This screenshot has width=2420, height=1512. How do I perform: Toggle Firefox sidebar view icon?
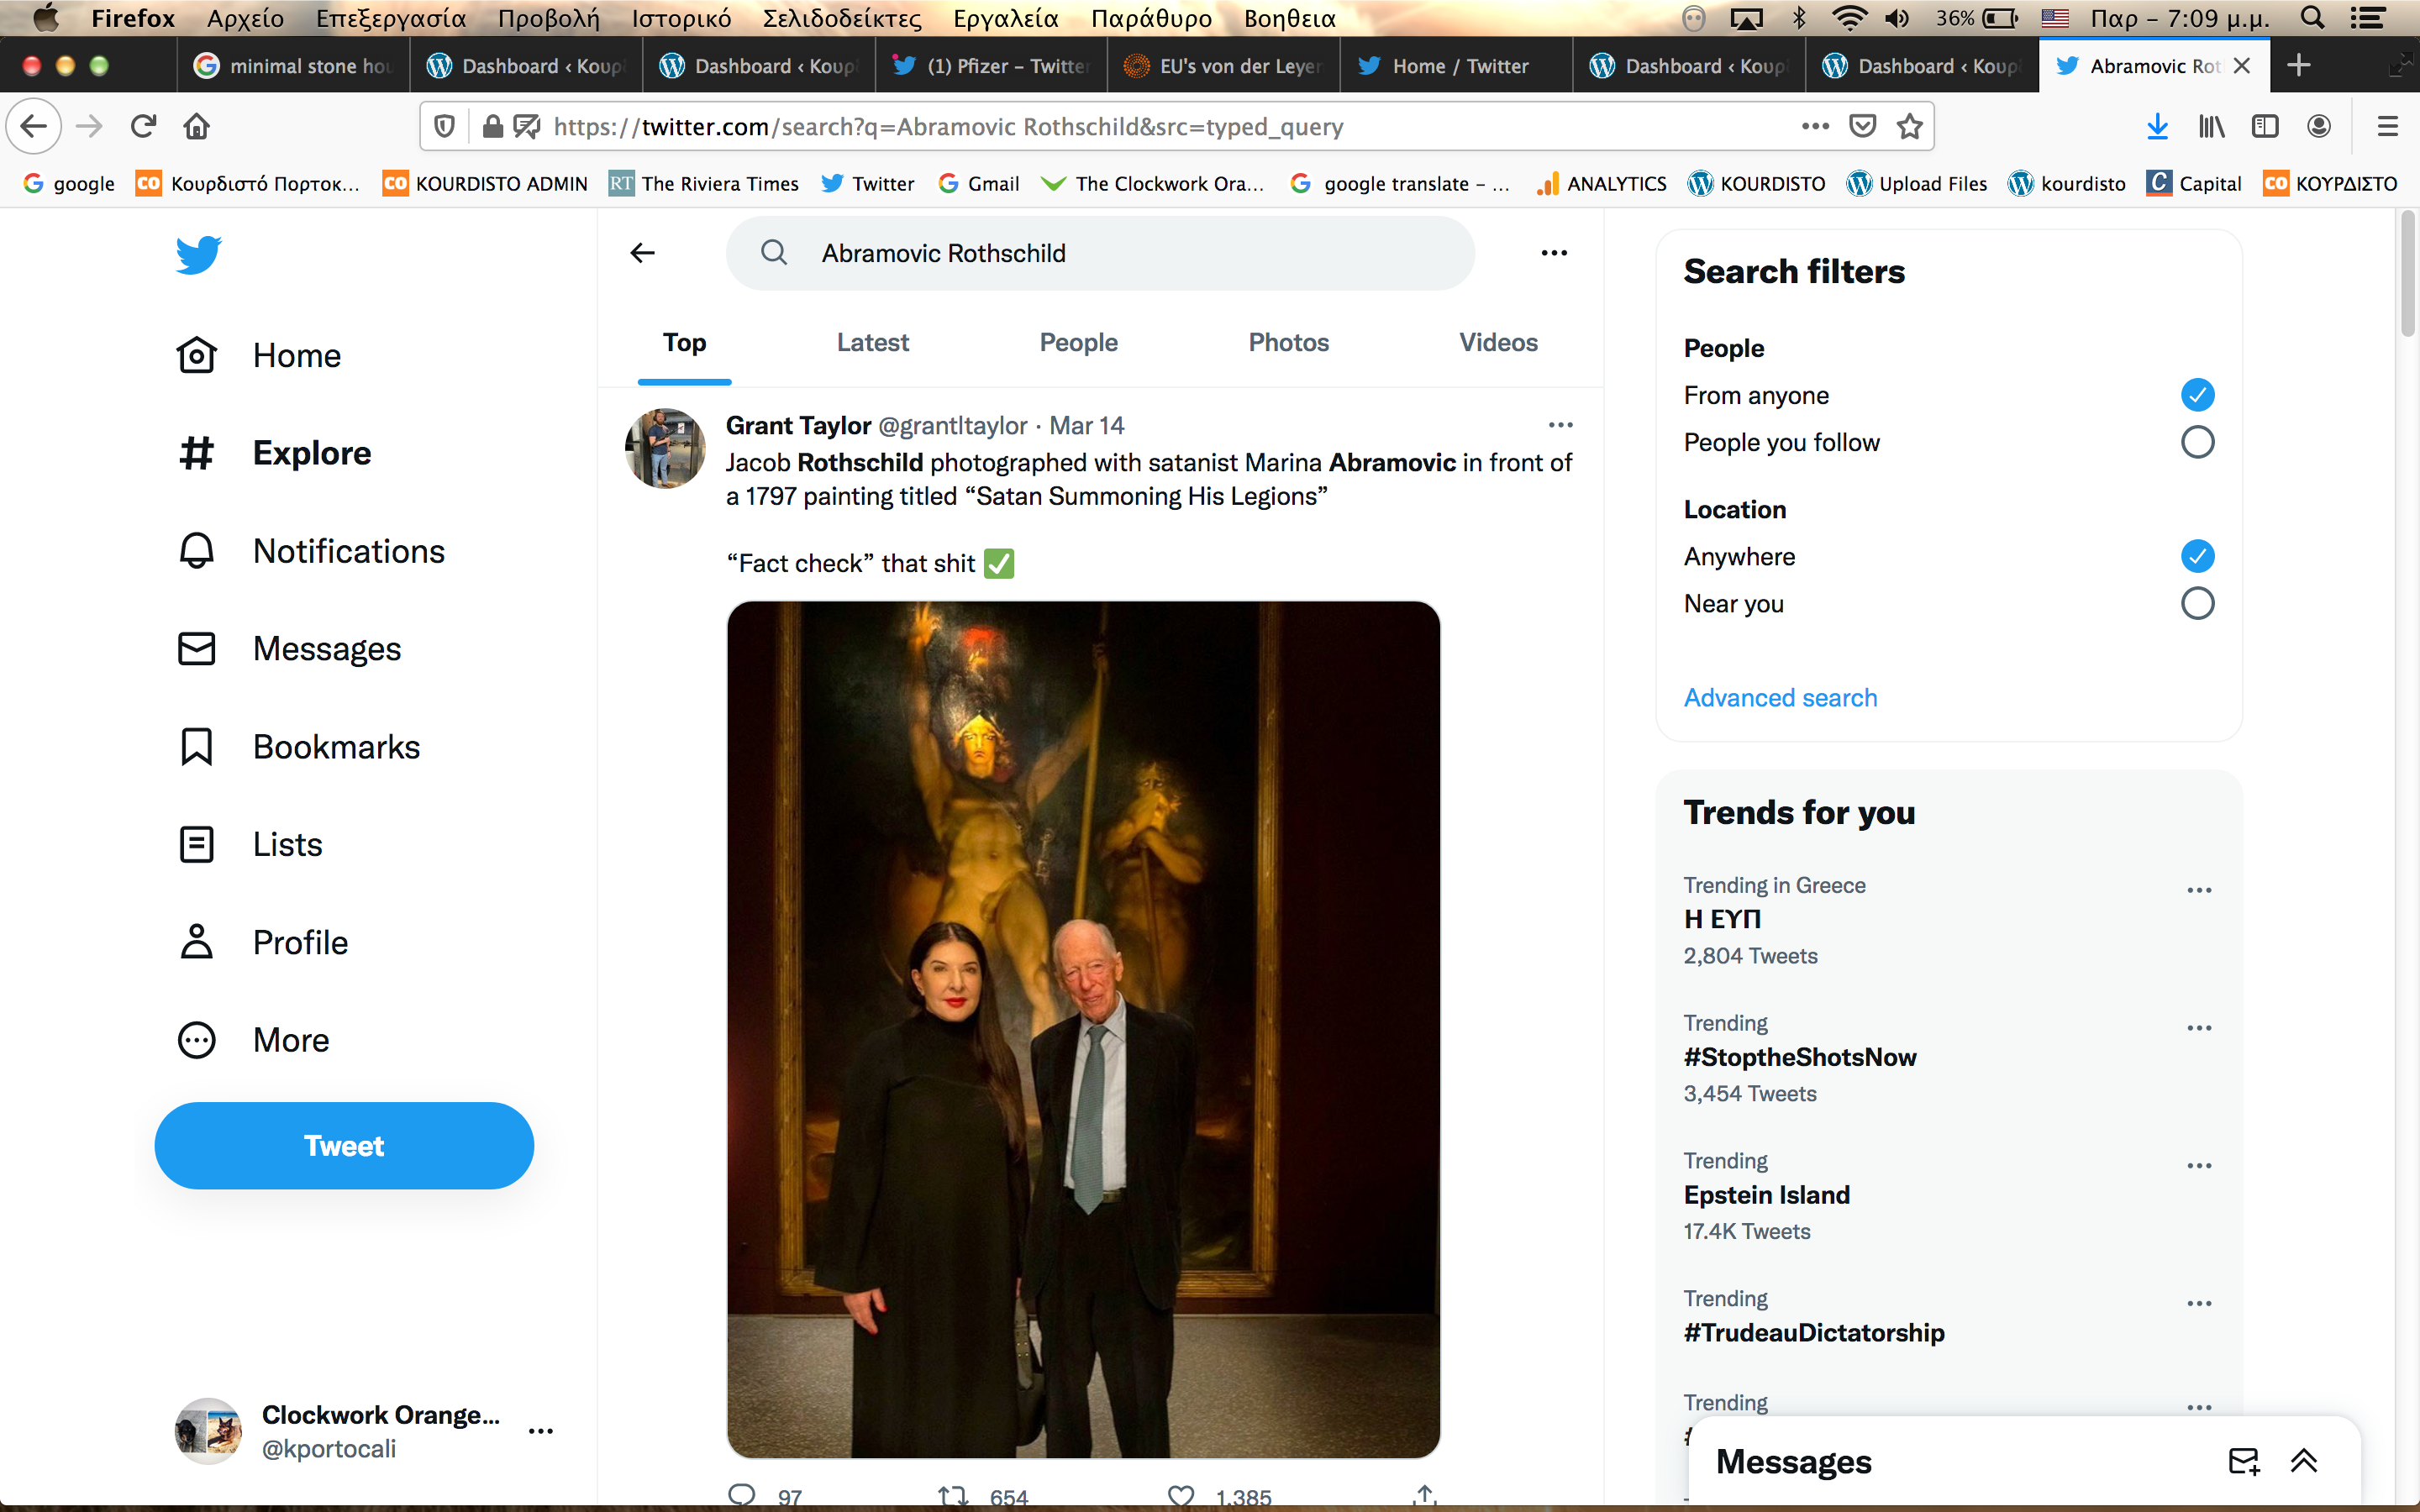click(x=2265, y=126)
